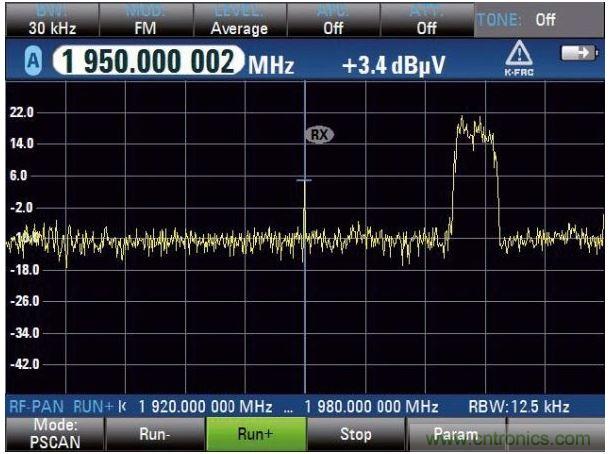Click the 1 980.000 000 MHz stop frequency

tap(371, 407)
